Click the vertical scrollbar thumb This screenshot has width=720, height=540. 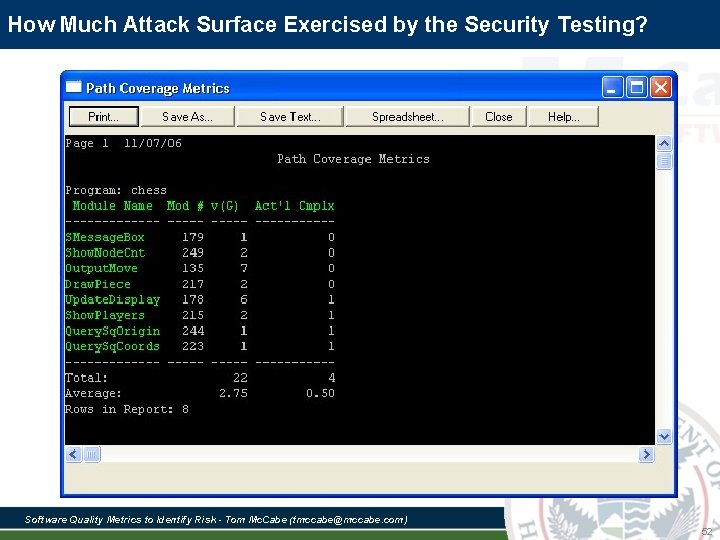664,161
